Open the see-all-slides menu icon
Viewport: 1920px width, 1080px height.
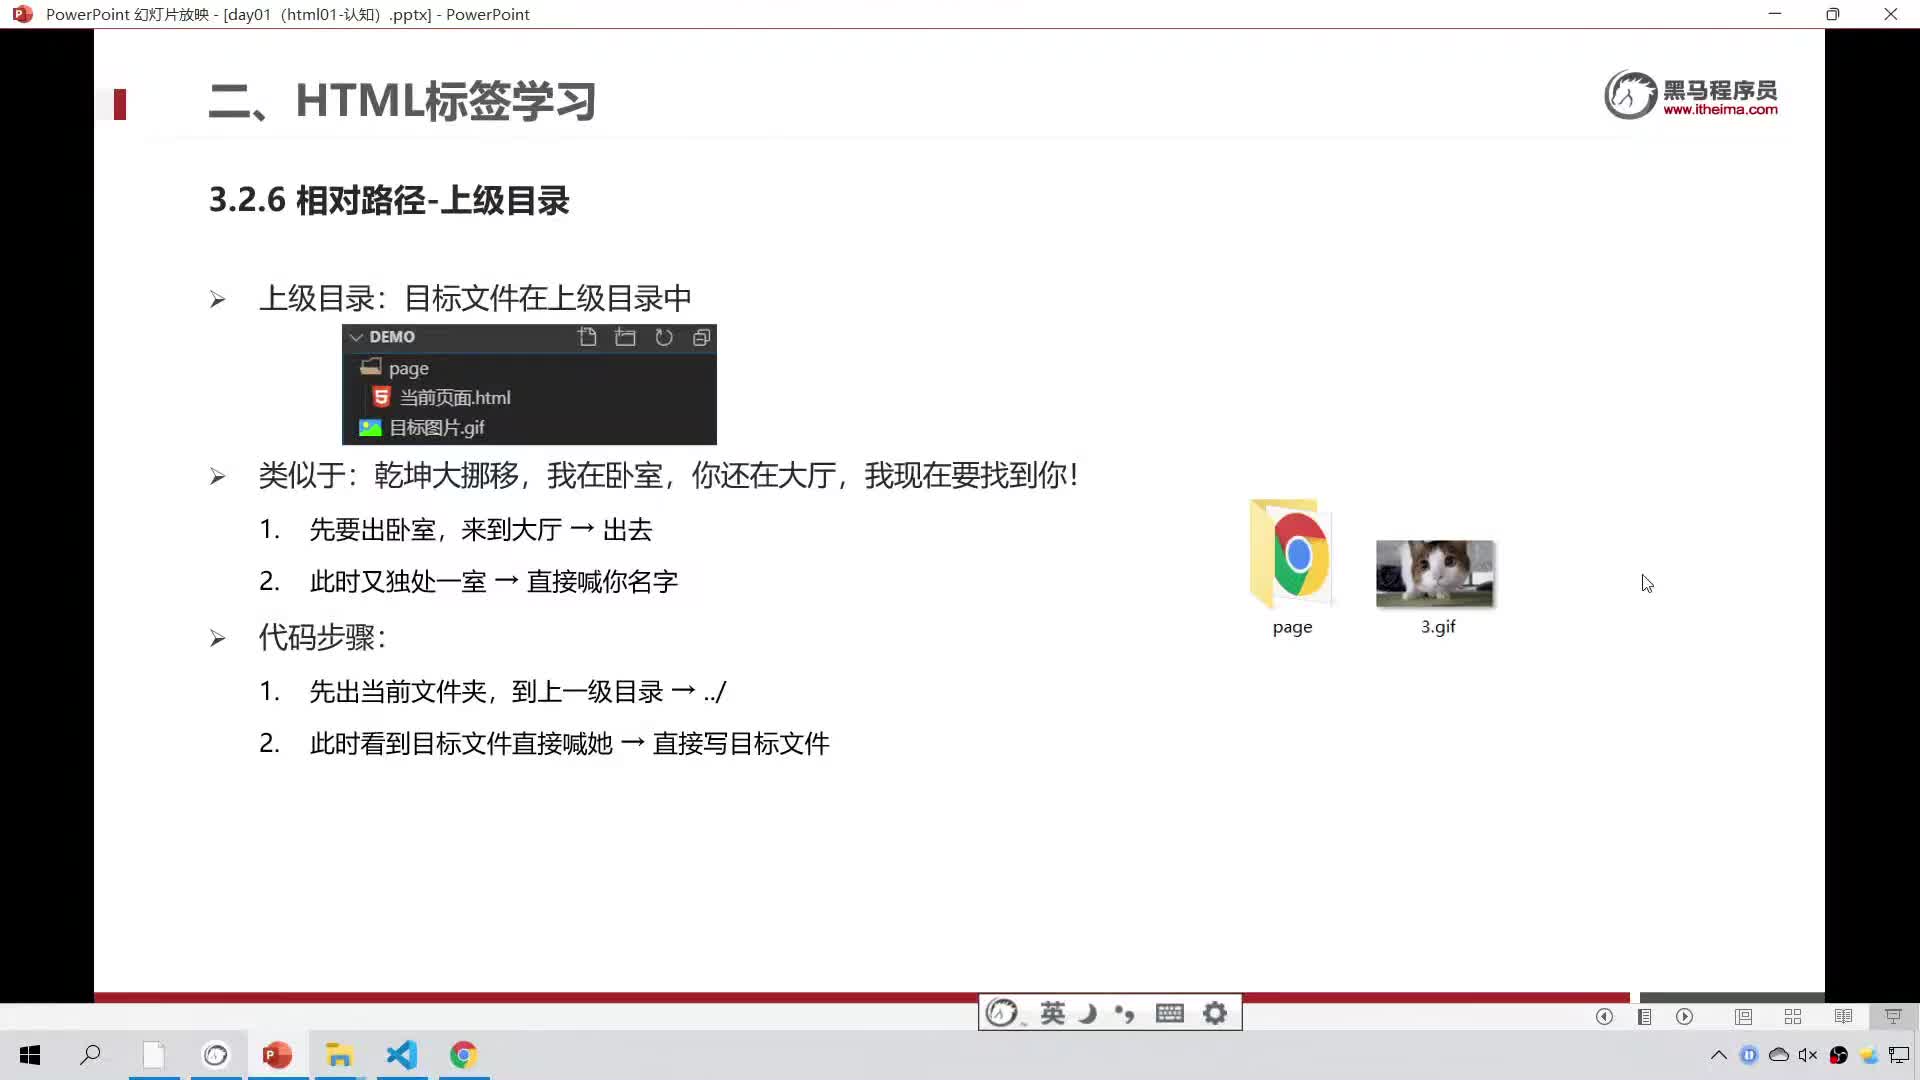(x=1644, y=1016)
